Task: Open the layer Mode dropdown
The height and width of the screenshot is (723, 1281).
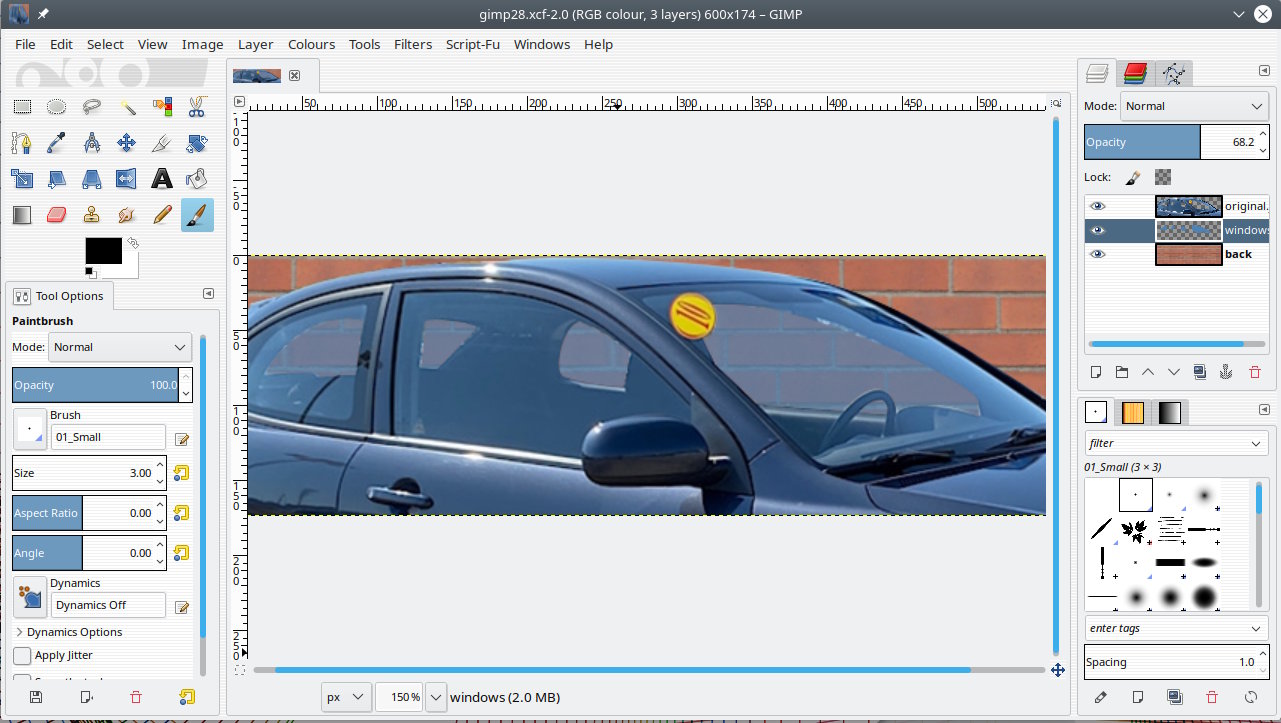Action: coord(1193,106)
